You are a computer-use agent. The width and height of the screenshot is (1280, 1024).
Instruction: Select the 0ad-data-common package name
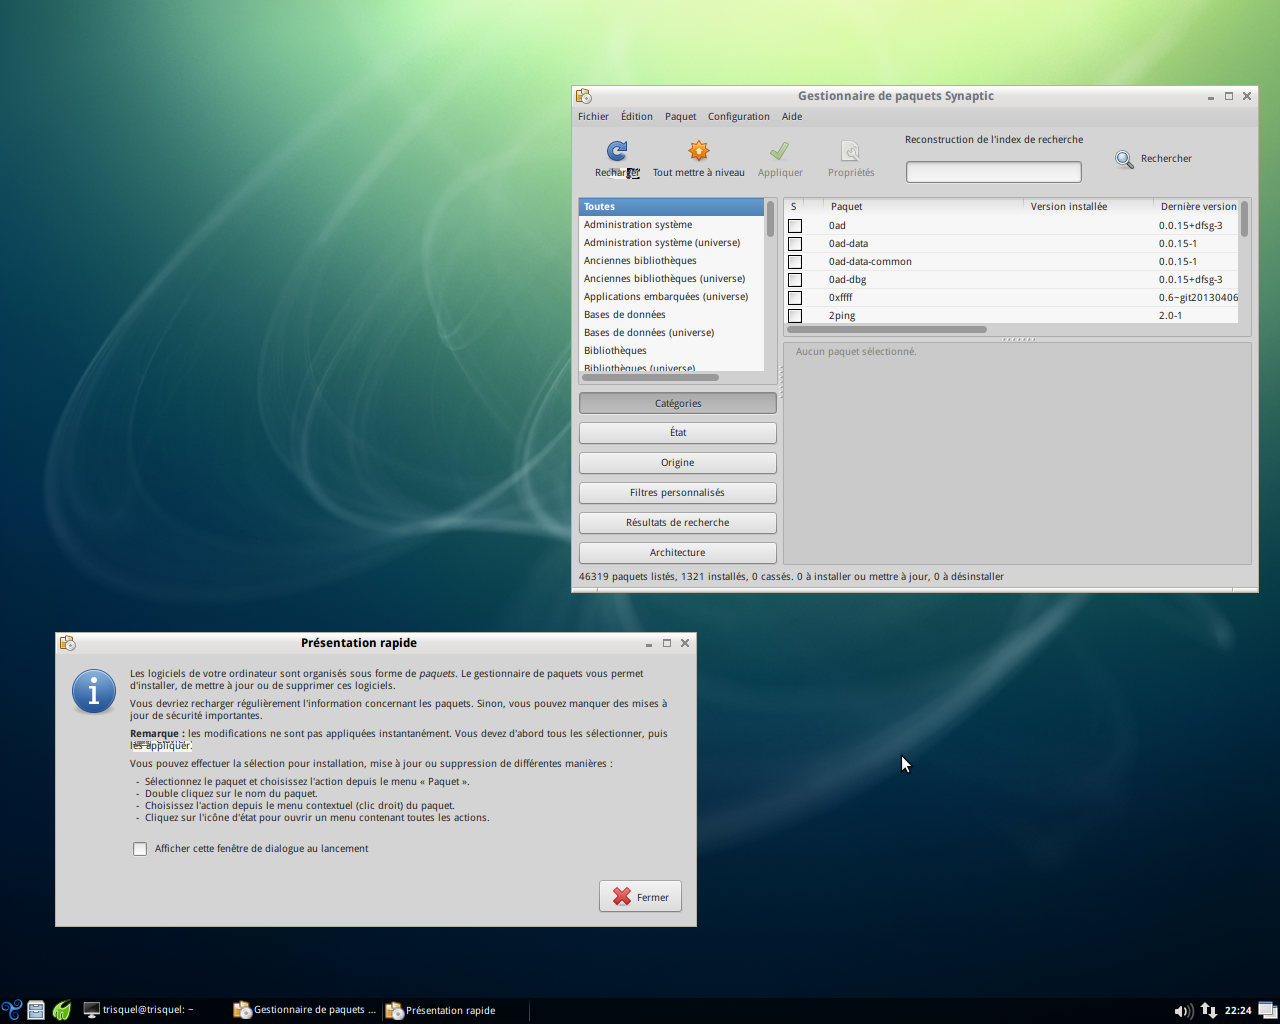coord(870,262)
